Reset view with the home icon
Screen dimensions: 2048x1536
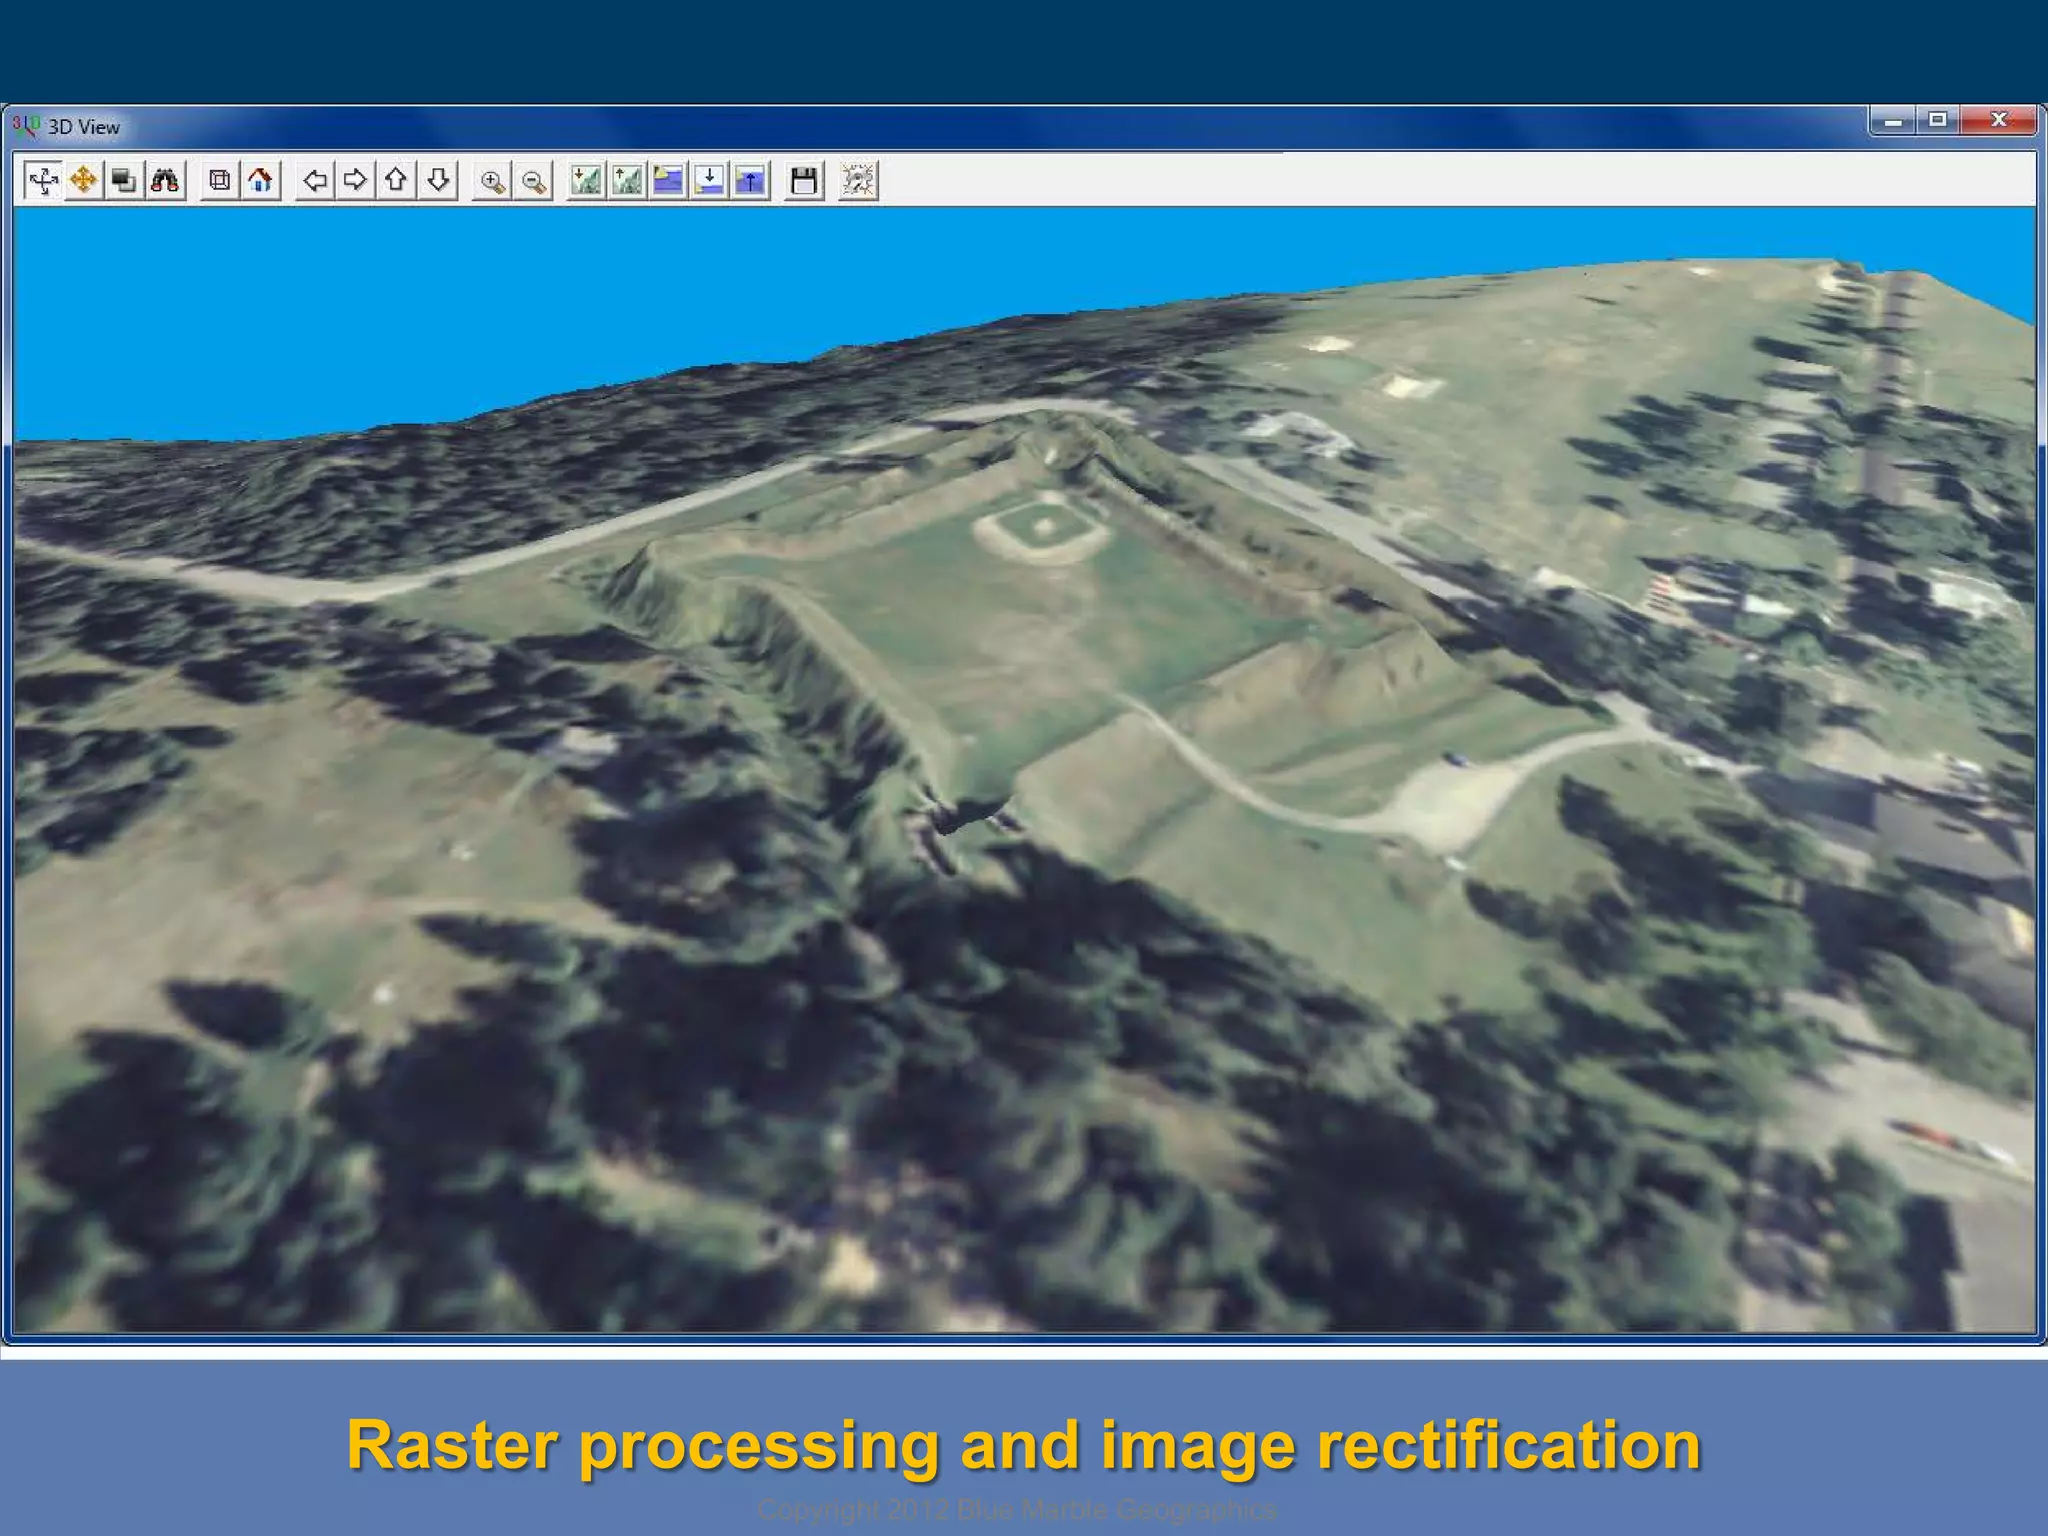pyautogui.click(x=260, y=181)
